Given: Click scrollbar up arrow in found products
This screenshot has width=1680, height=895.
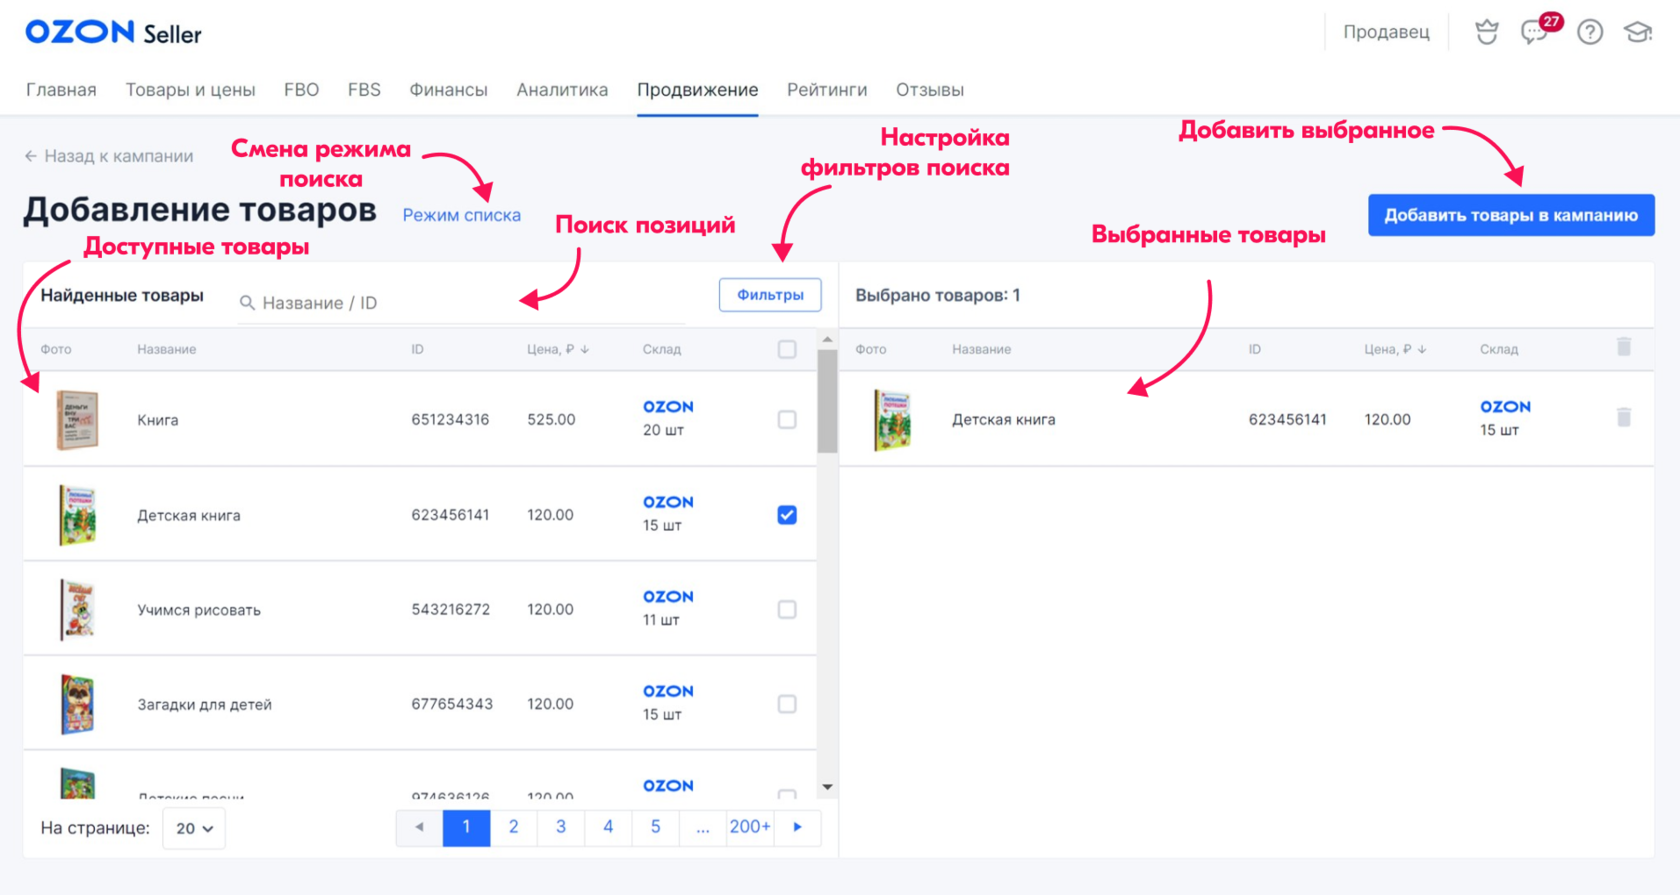Looking at the screenshot, I should pyautogui.click(x=827, y=340).
